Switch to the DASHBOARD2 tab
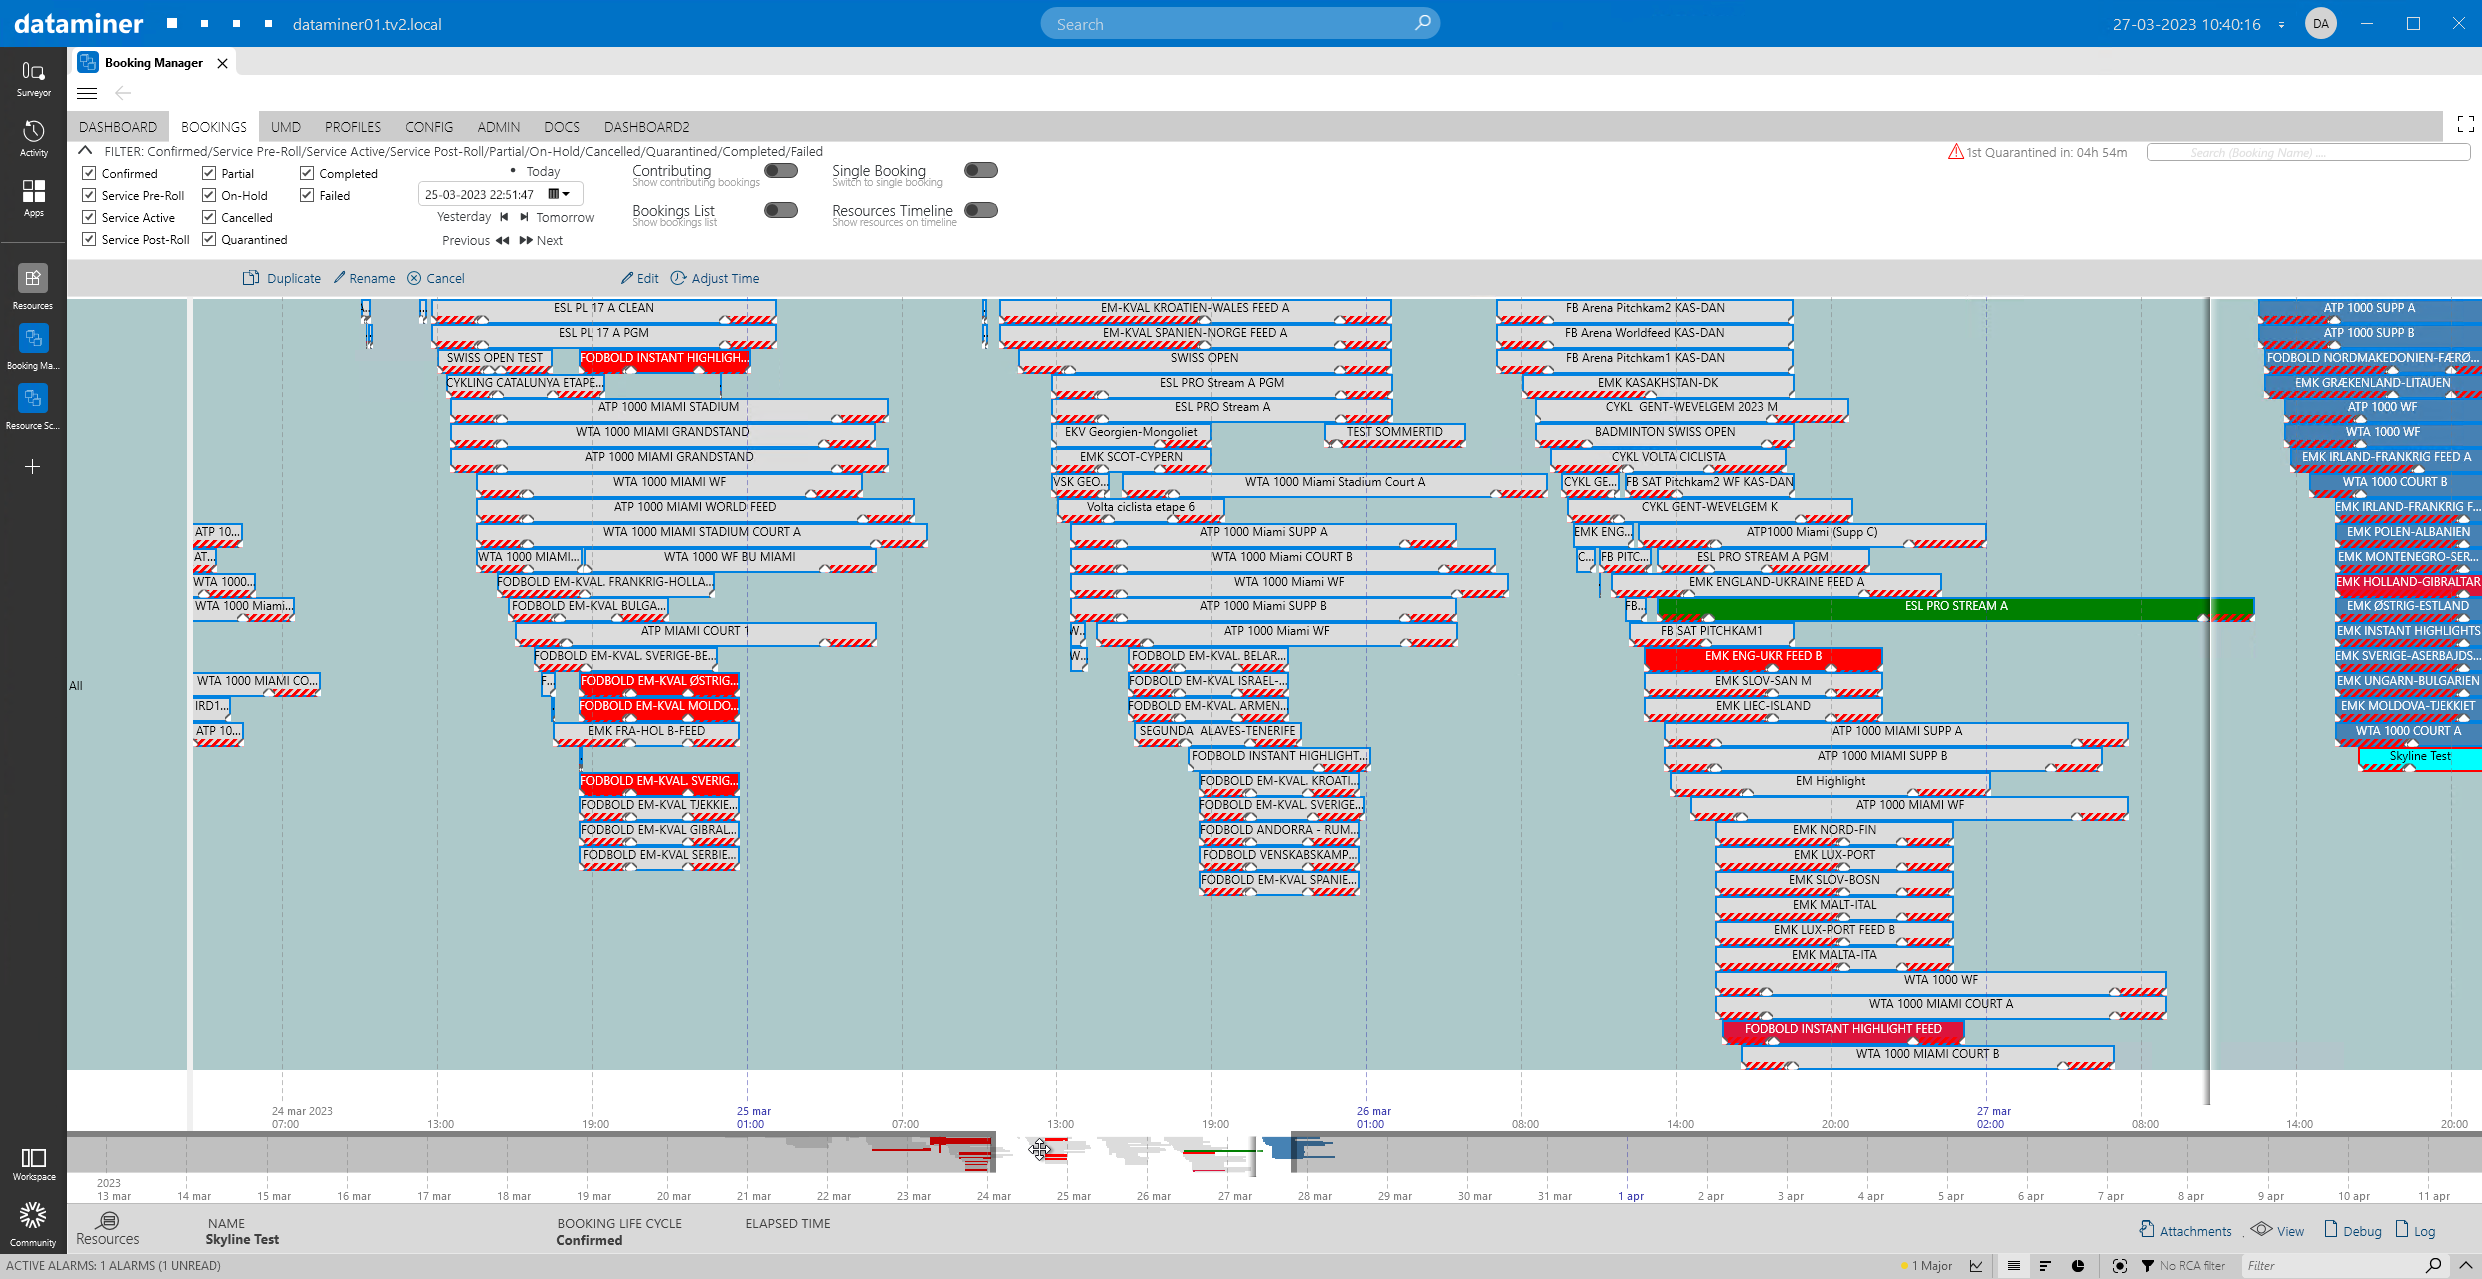The height and width of the screenshot is (1279, 2482). click(647, 127)
